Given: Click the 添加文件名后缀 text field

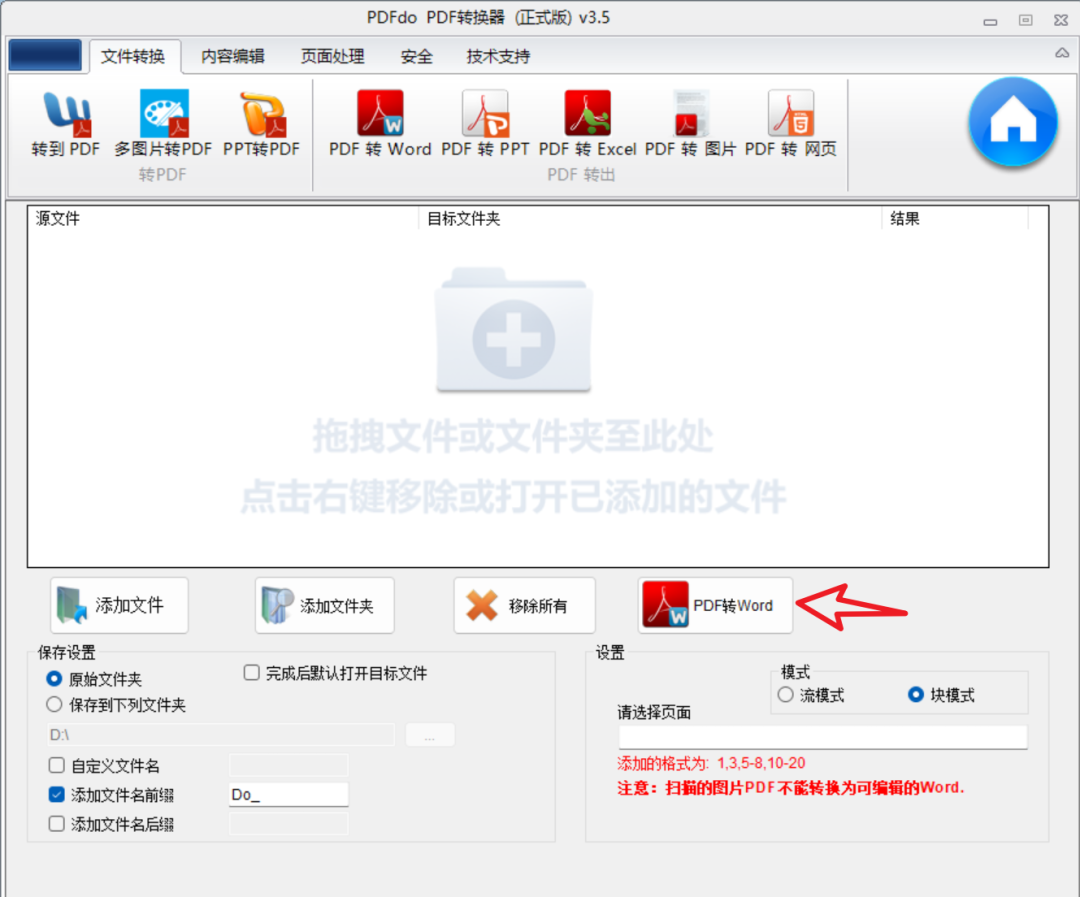Looking at the screenshot, I should tap(289, 823).
